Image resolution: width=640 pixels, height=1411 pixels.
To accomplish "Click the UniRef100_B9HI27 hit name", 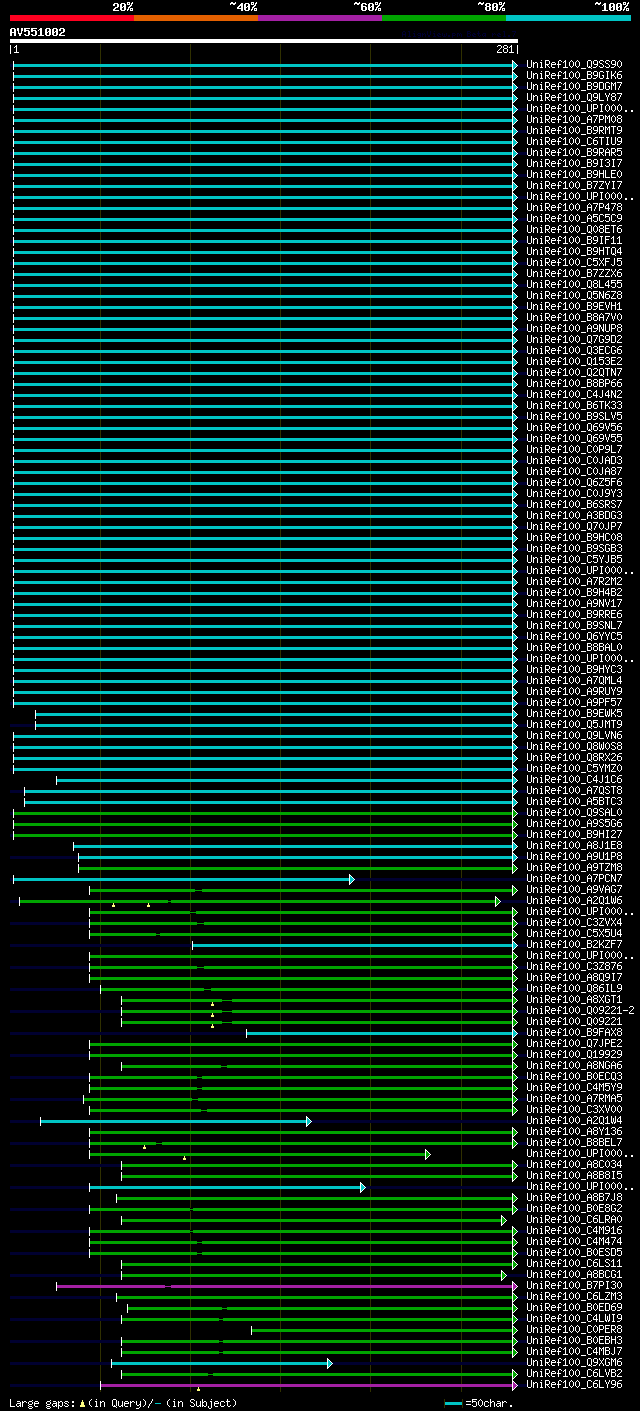I will point(574,835).
